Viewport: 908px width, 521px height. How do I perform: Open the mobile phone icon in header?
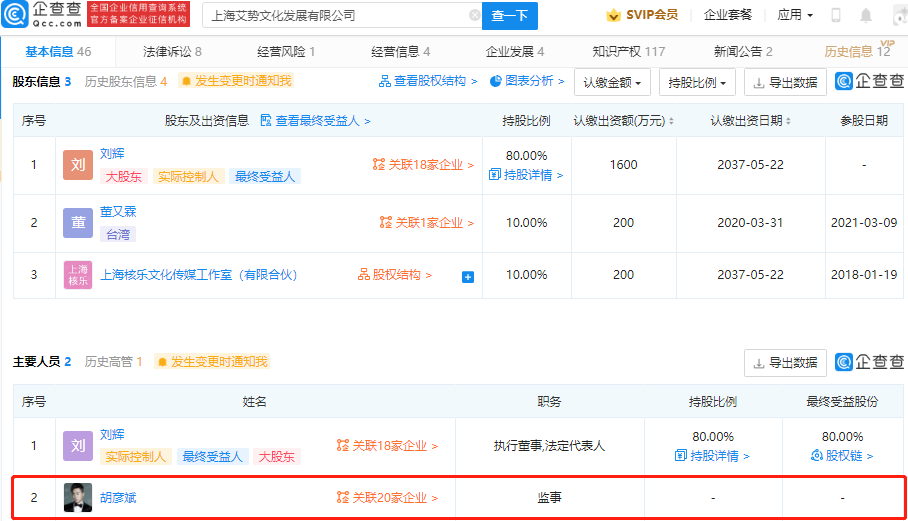(836, 15)
